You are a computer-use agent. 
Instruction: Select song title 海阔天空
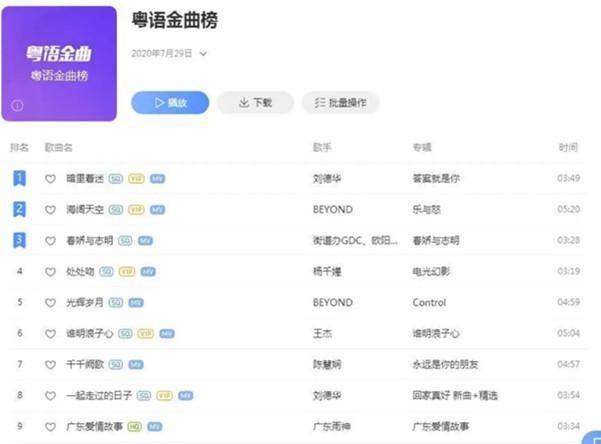tap(85, 210)
